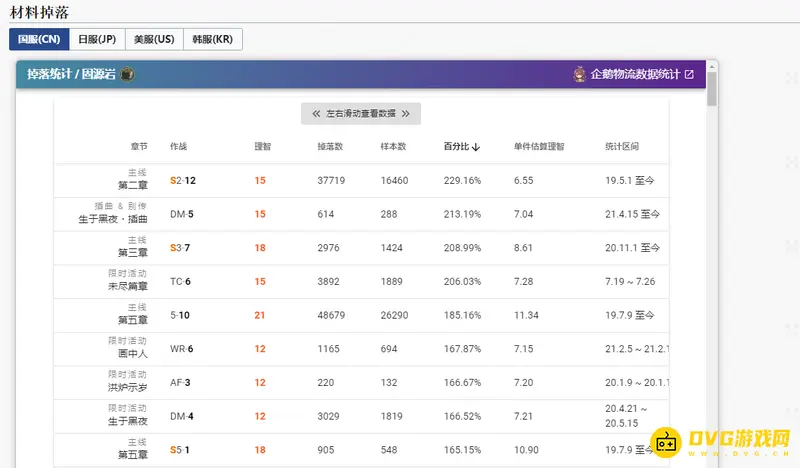Sort table by 统计区间 column header
800x468 pixels.
point(622,146)
